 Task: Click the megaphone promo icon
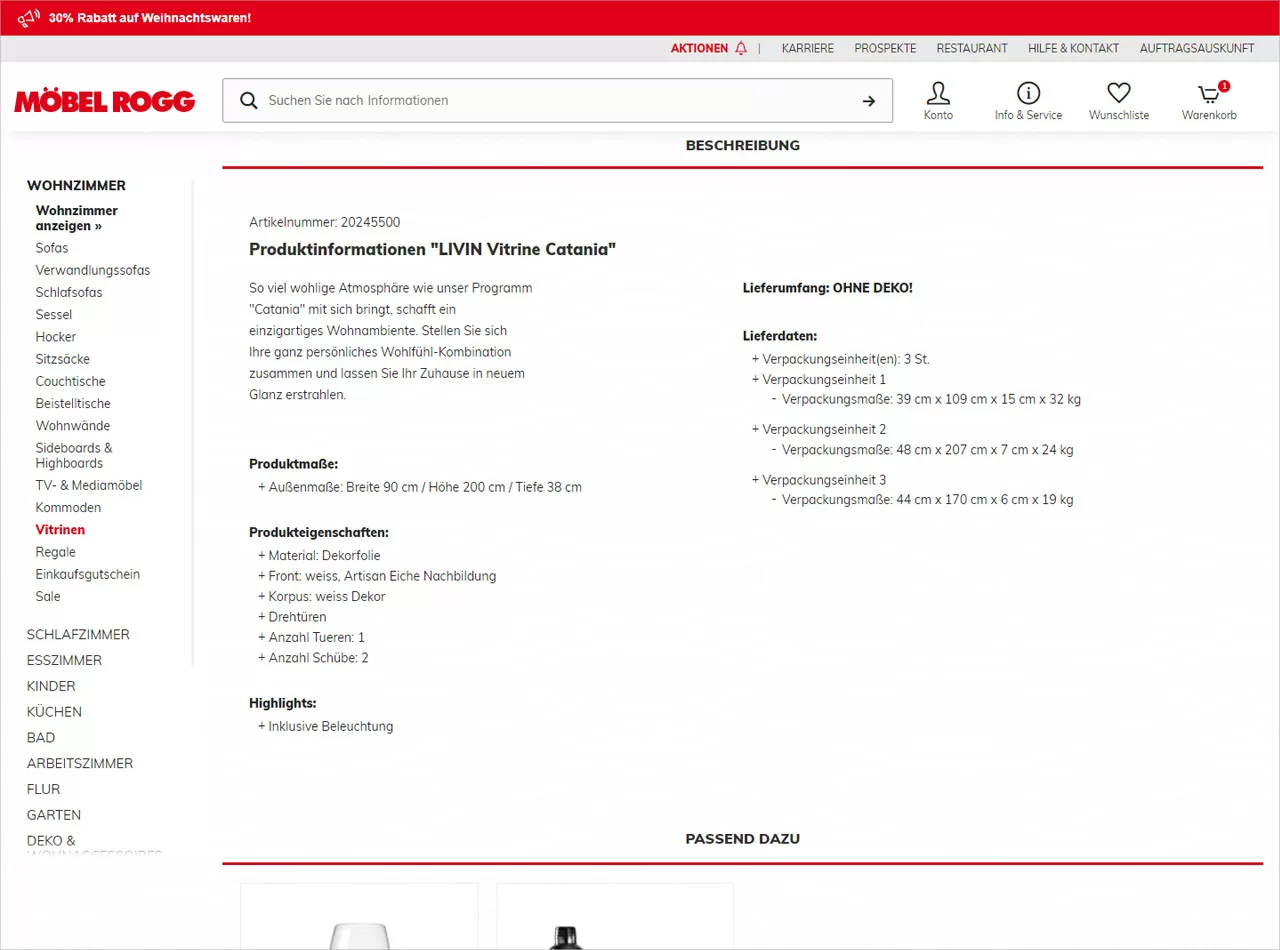coord(29,17)
